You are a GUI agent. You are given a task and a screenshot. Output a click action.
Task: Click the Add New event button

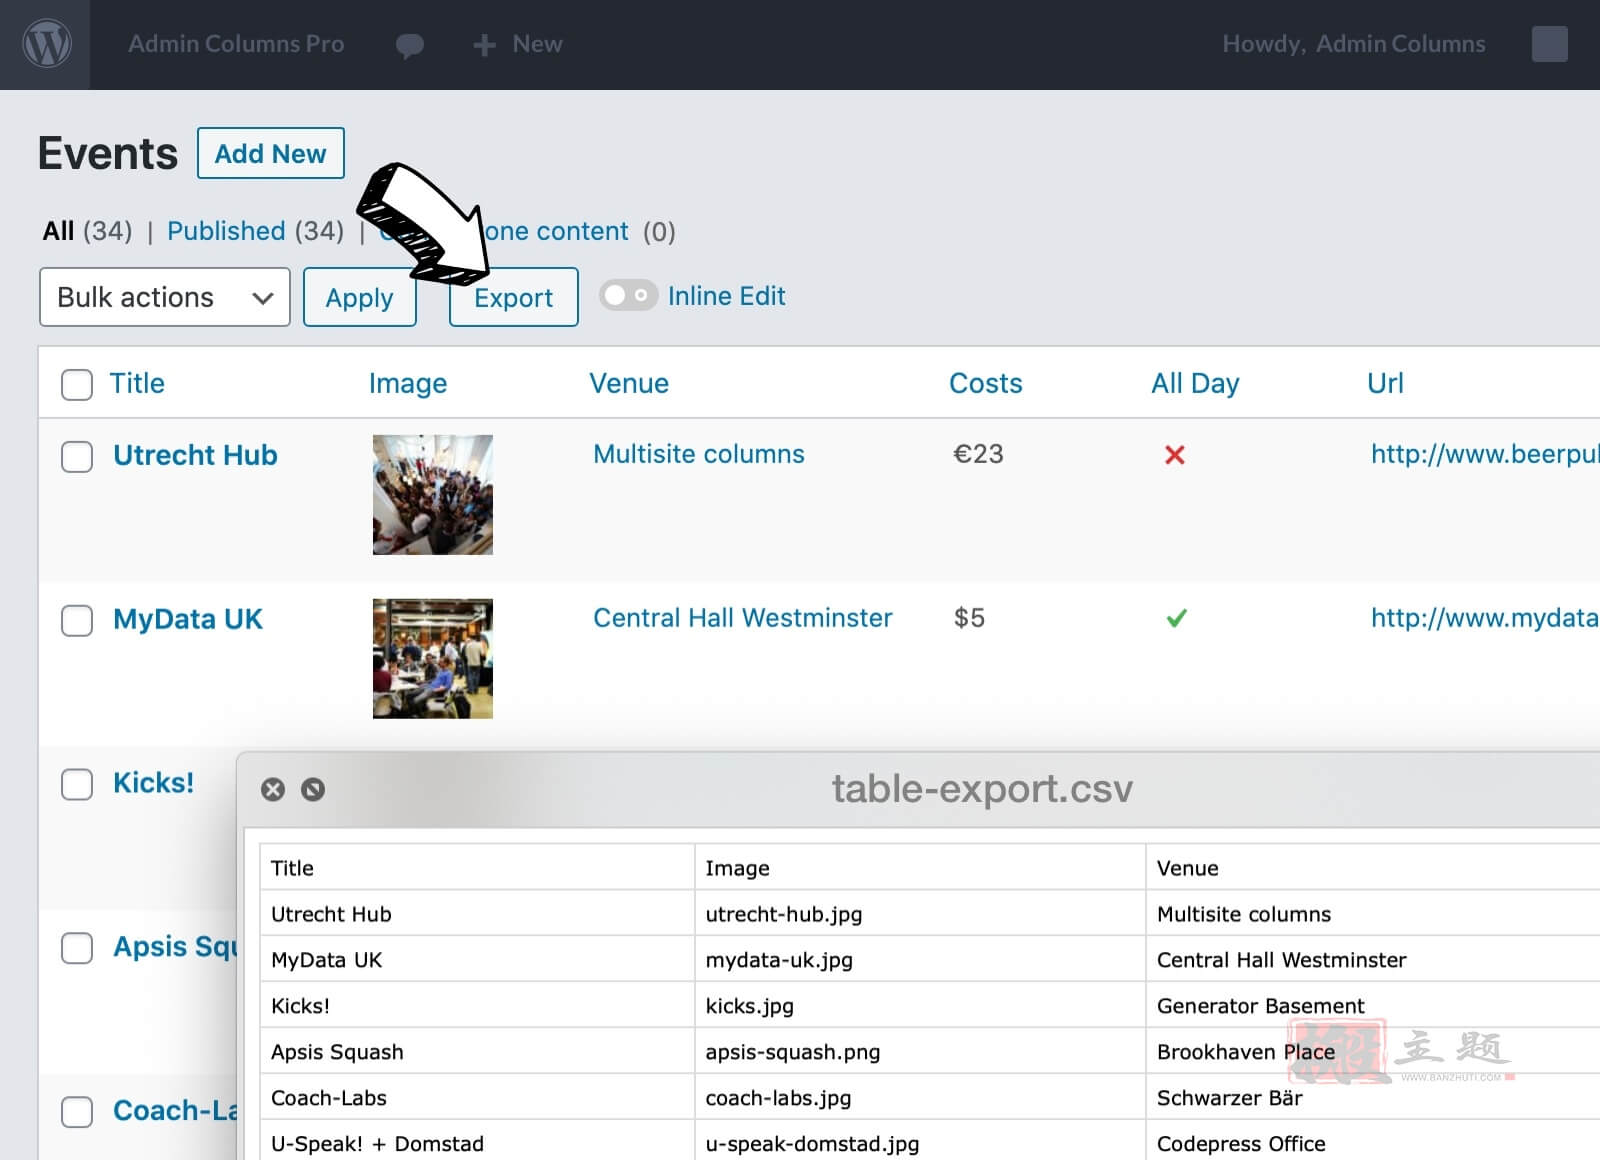click(271, 153)
